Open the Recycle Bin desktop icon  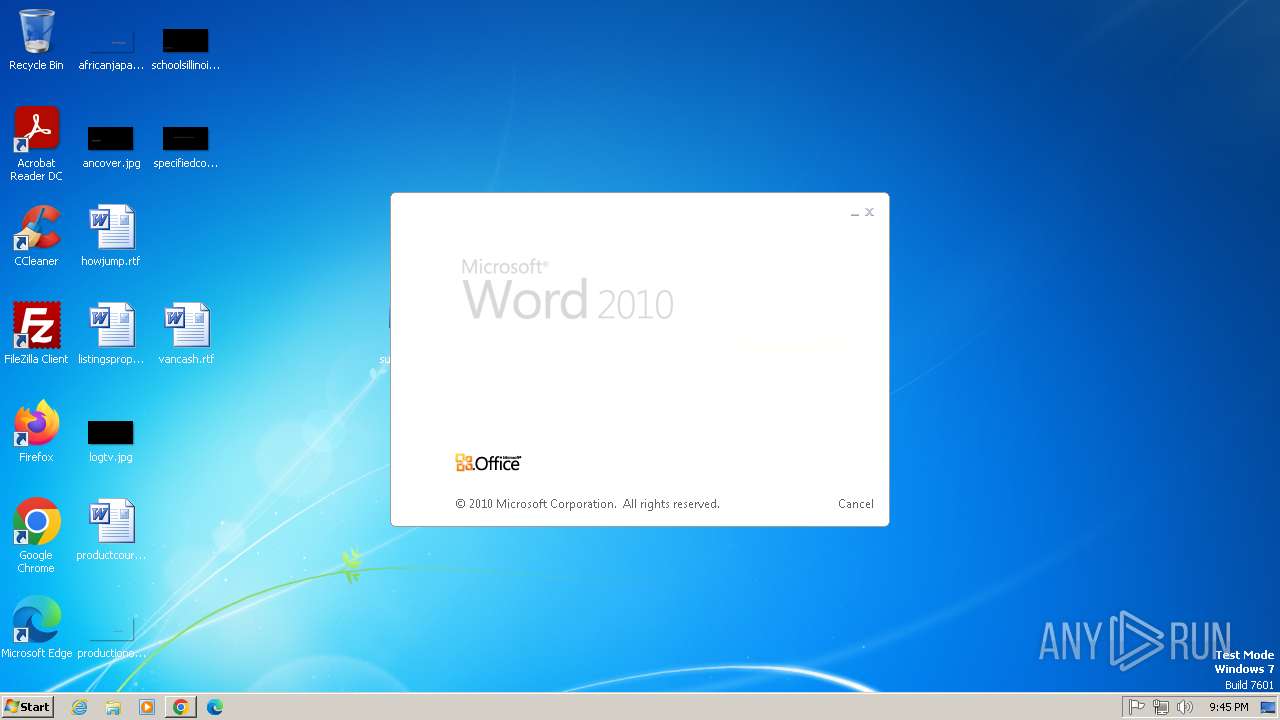(x=36, y=40)
